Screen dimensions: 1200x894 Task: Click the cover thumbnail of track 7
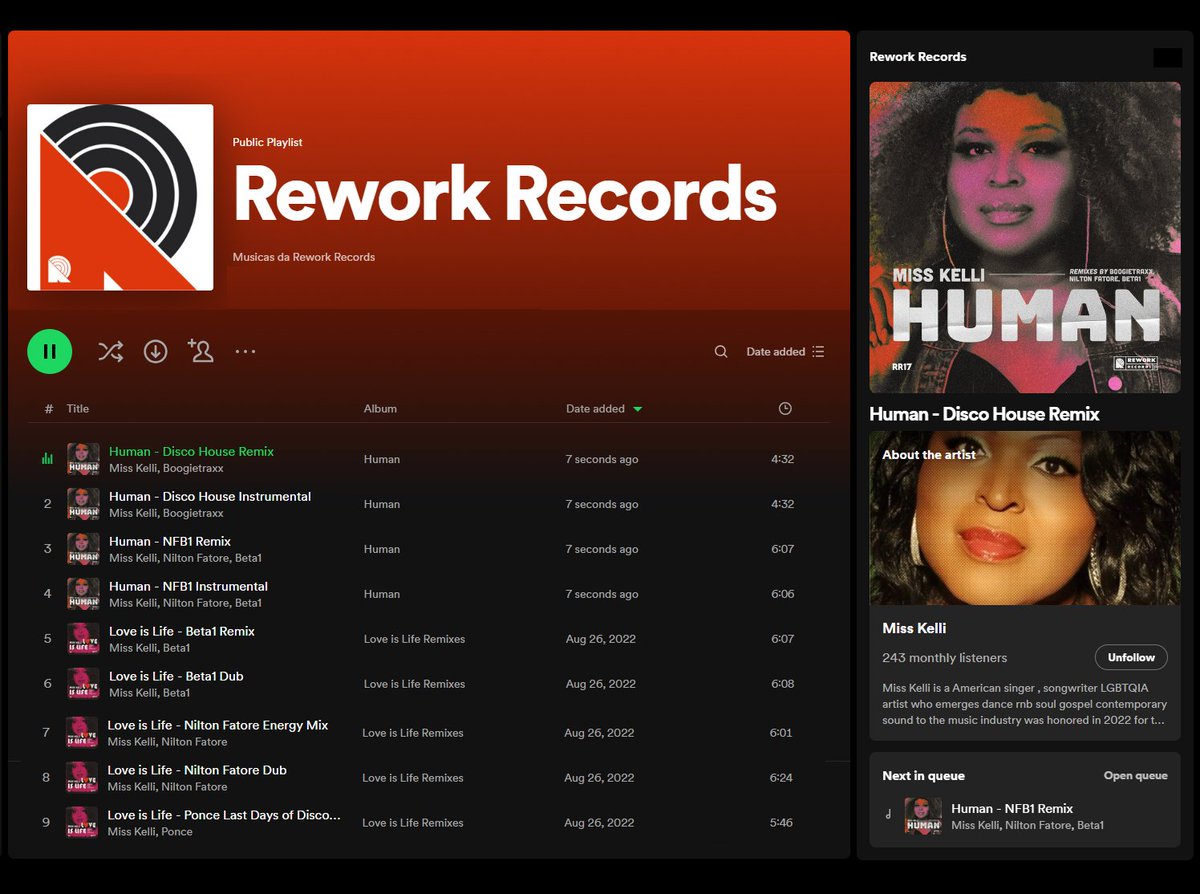(x=82, y=733)
